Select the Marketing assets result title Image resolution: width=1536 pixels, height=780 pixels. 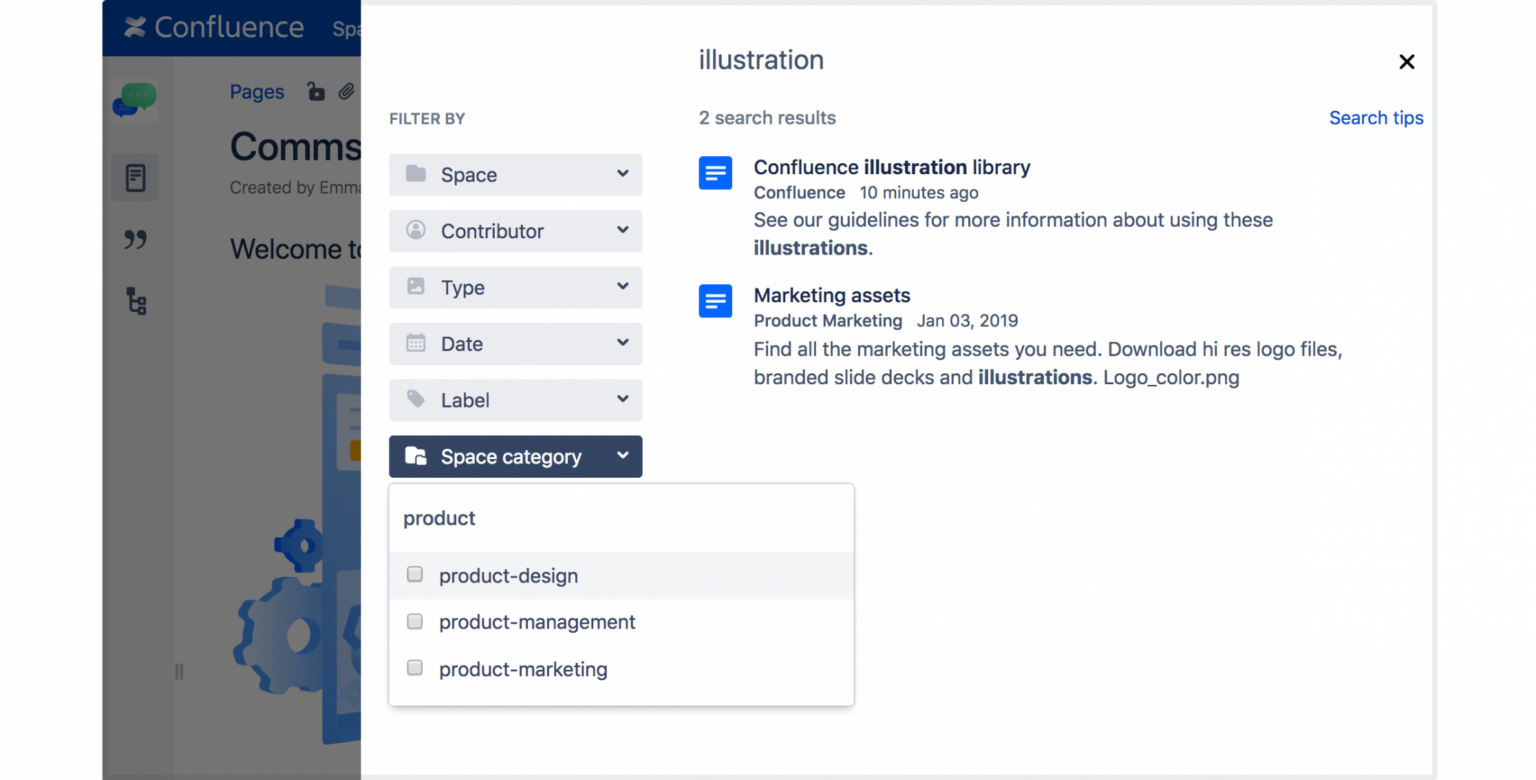[832, 295]
